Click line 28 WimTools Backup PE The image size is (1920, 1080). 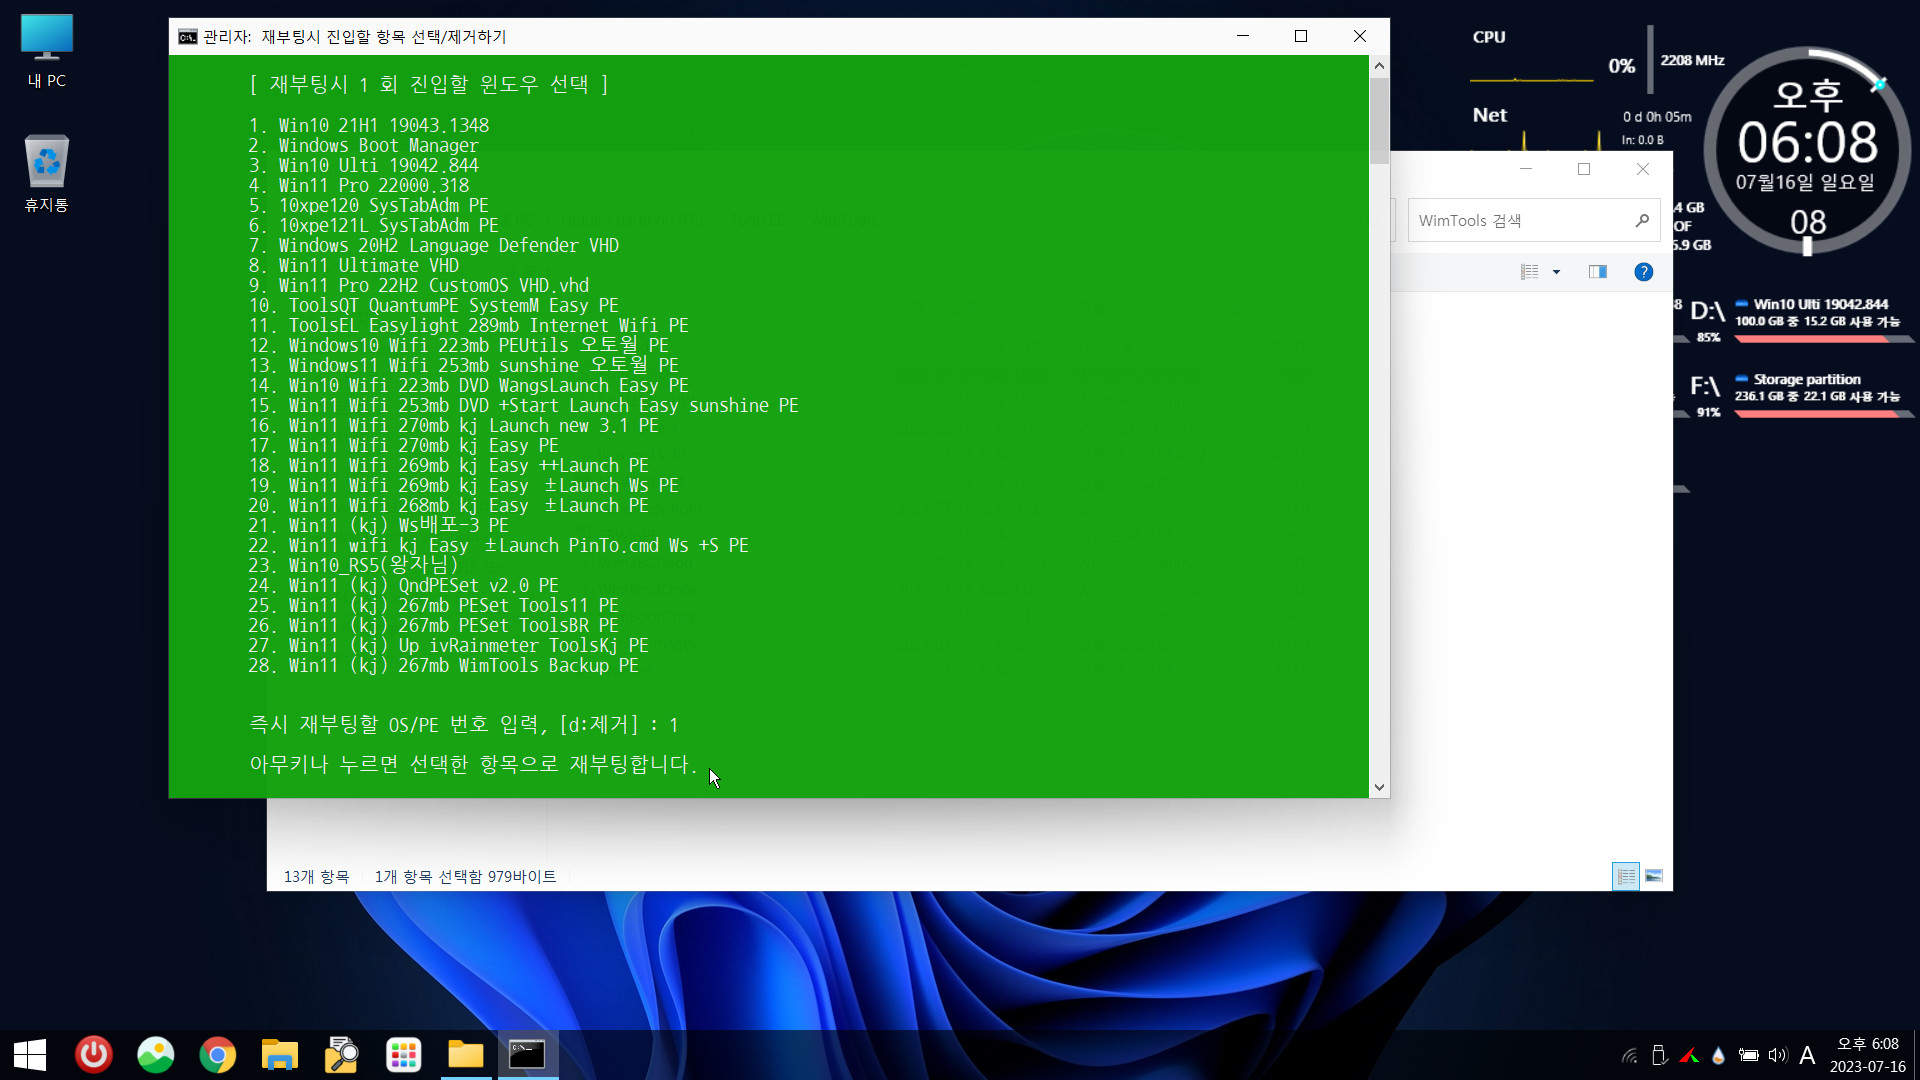pyautogui.click(x=443, y=666)
